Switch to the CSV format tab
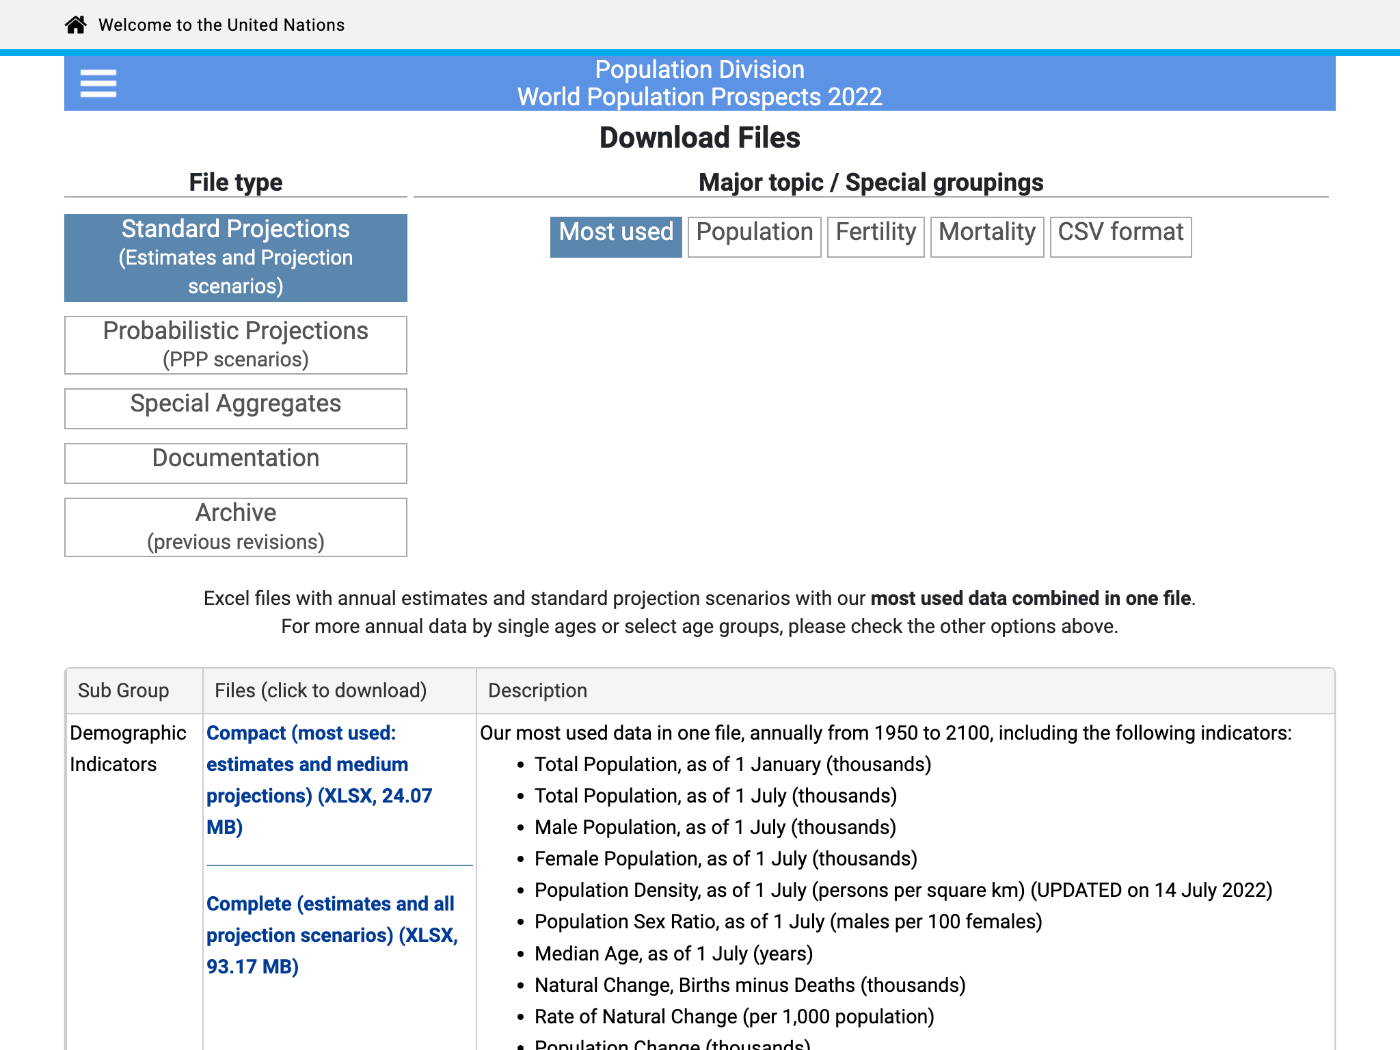Image resolution: width=1400 pixels, height=1050 pixels. coord(1121,237)
